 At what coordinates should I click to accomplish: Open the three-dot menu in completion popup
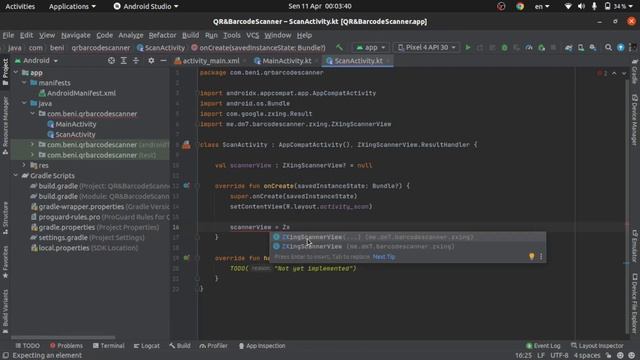(541, 256)
